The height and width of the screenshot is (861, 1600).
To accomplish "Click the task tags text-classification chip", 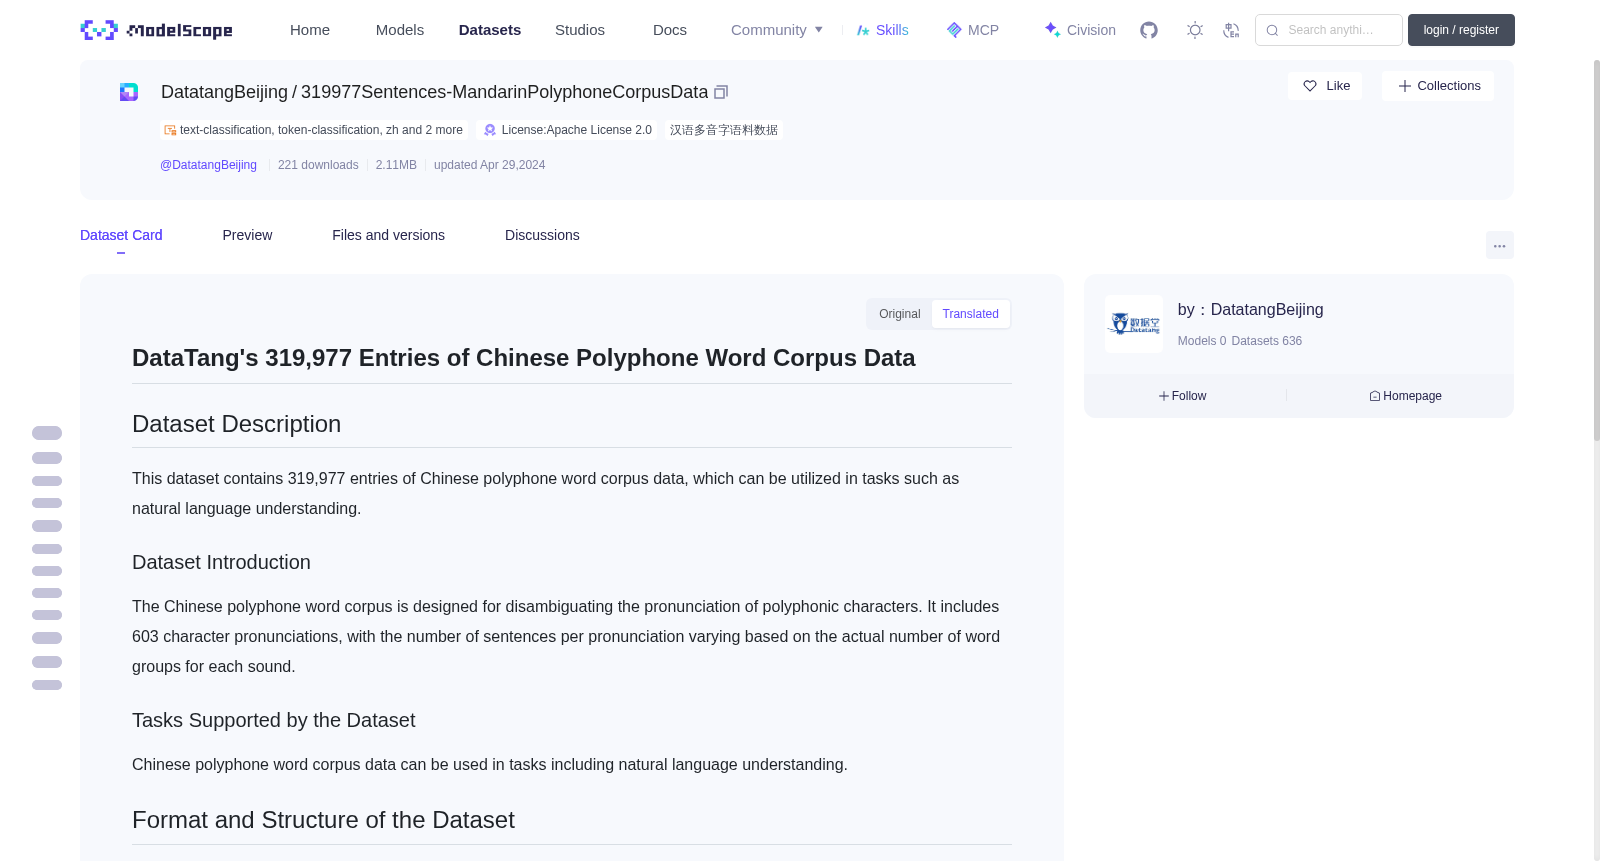I will pos(314,130).
